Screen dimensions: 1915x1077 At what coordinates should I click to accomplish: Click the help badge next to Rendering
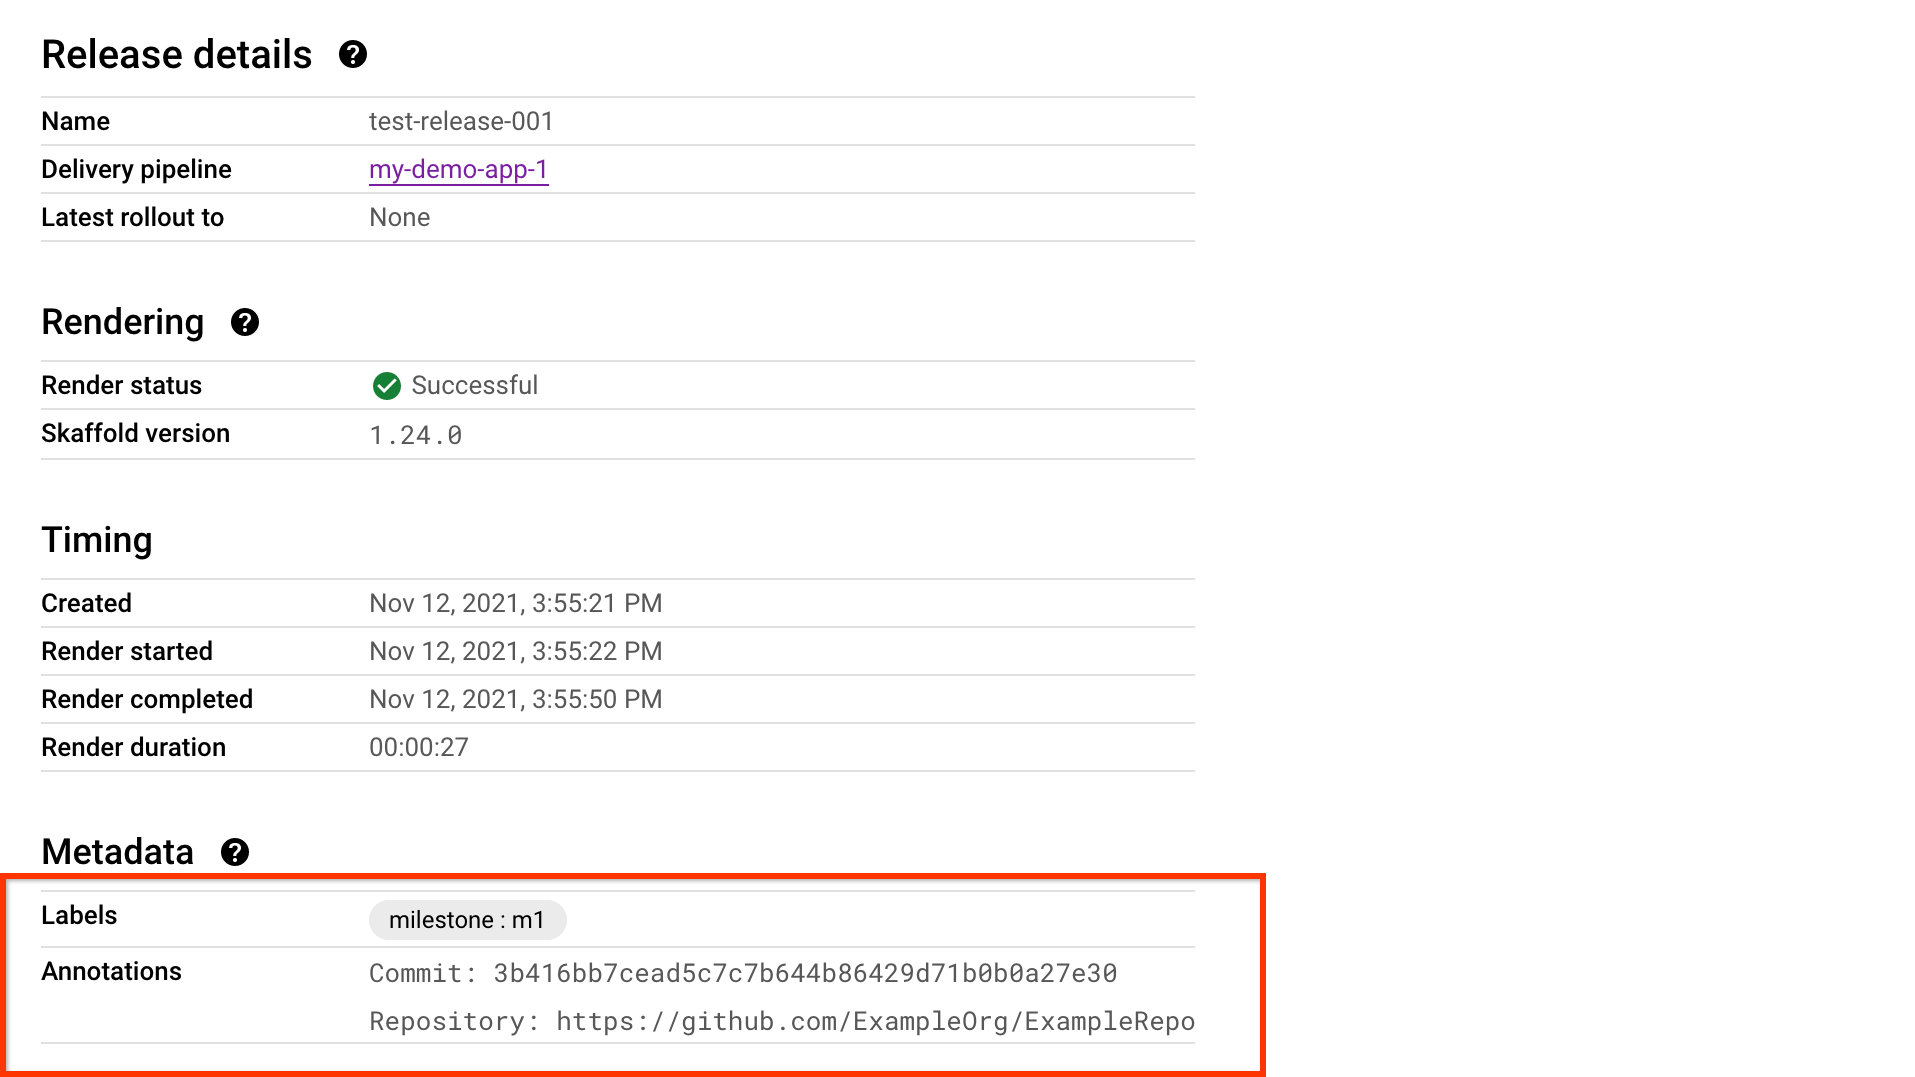point(245,322)
